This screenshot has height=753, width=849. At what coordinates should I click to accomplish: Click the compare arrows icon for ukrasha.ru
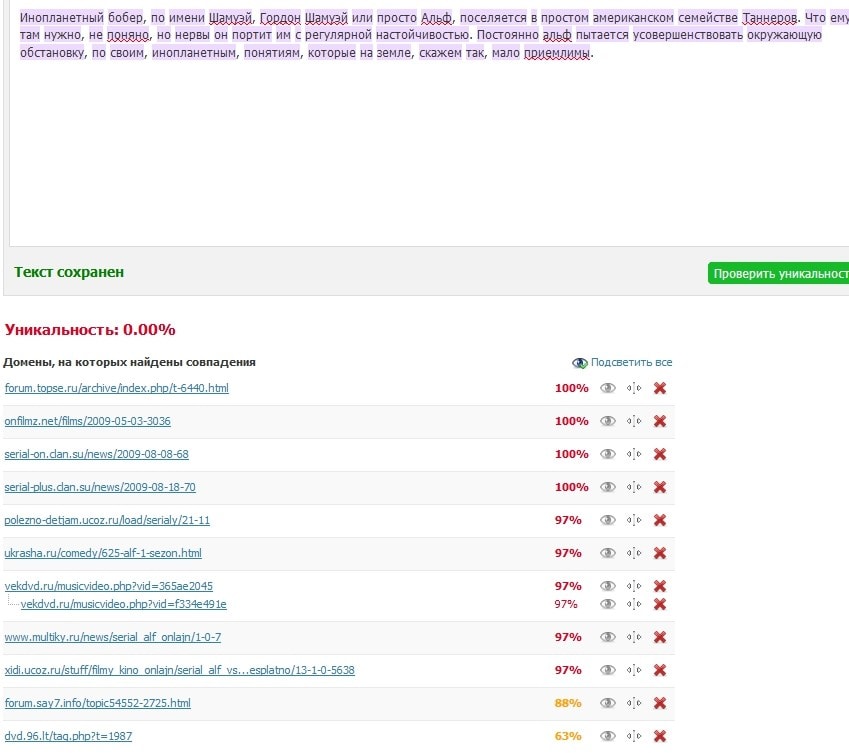click(634, 553)
